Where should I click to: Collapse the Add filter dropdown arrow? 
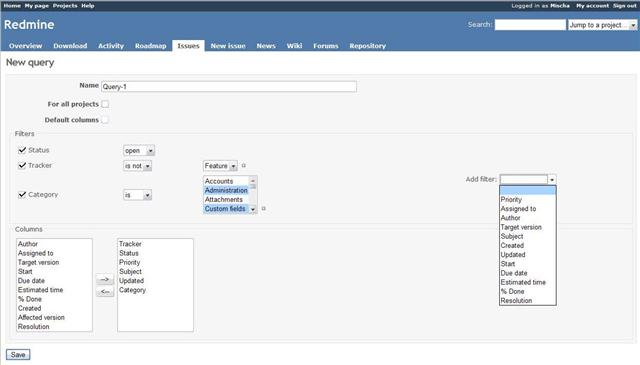[x=552, y=179]
